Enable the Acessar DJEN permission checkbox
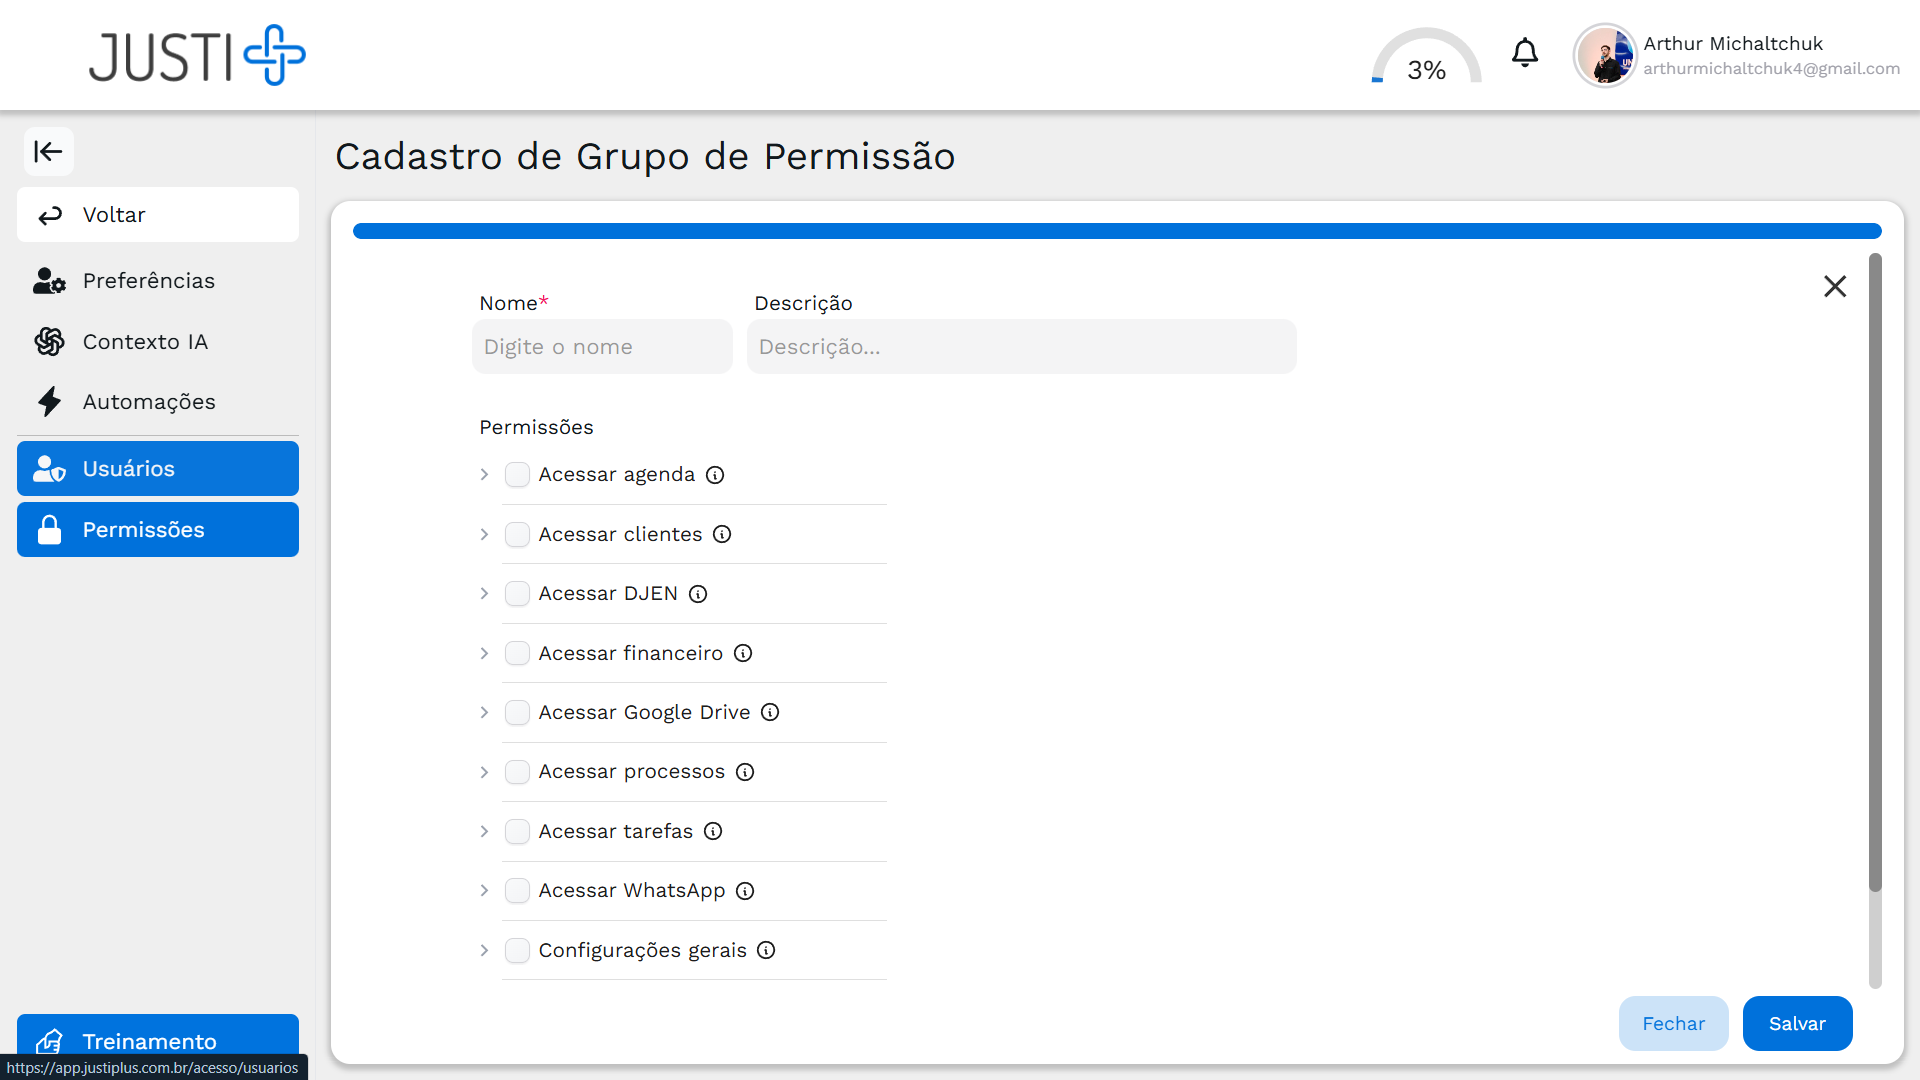This screenshot has width=1920, height=1080. [517, 594]
